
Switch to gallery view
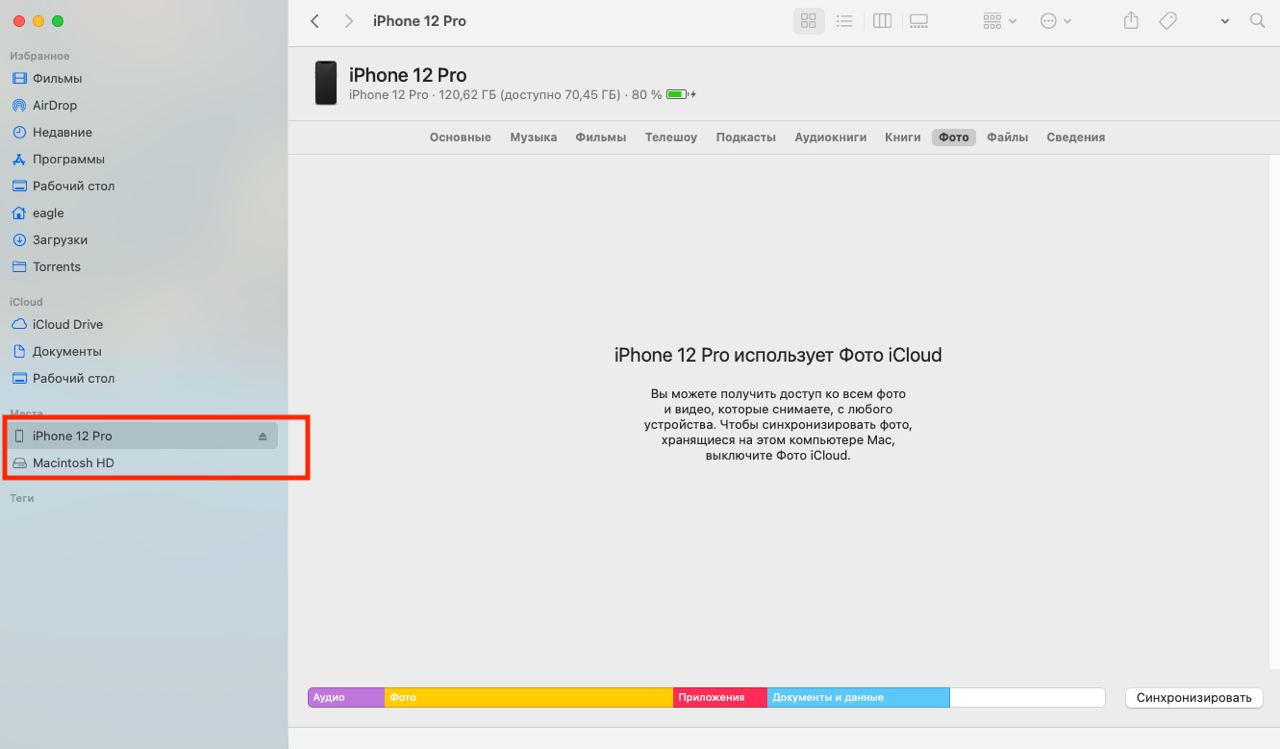pyautogui.click(x=919, y=21)
